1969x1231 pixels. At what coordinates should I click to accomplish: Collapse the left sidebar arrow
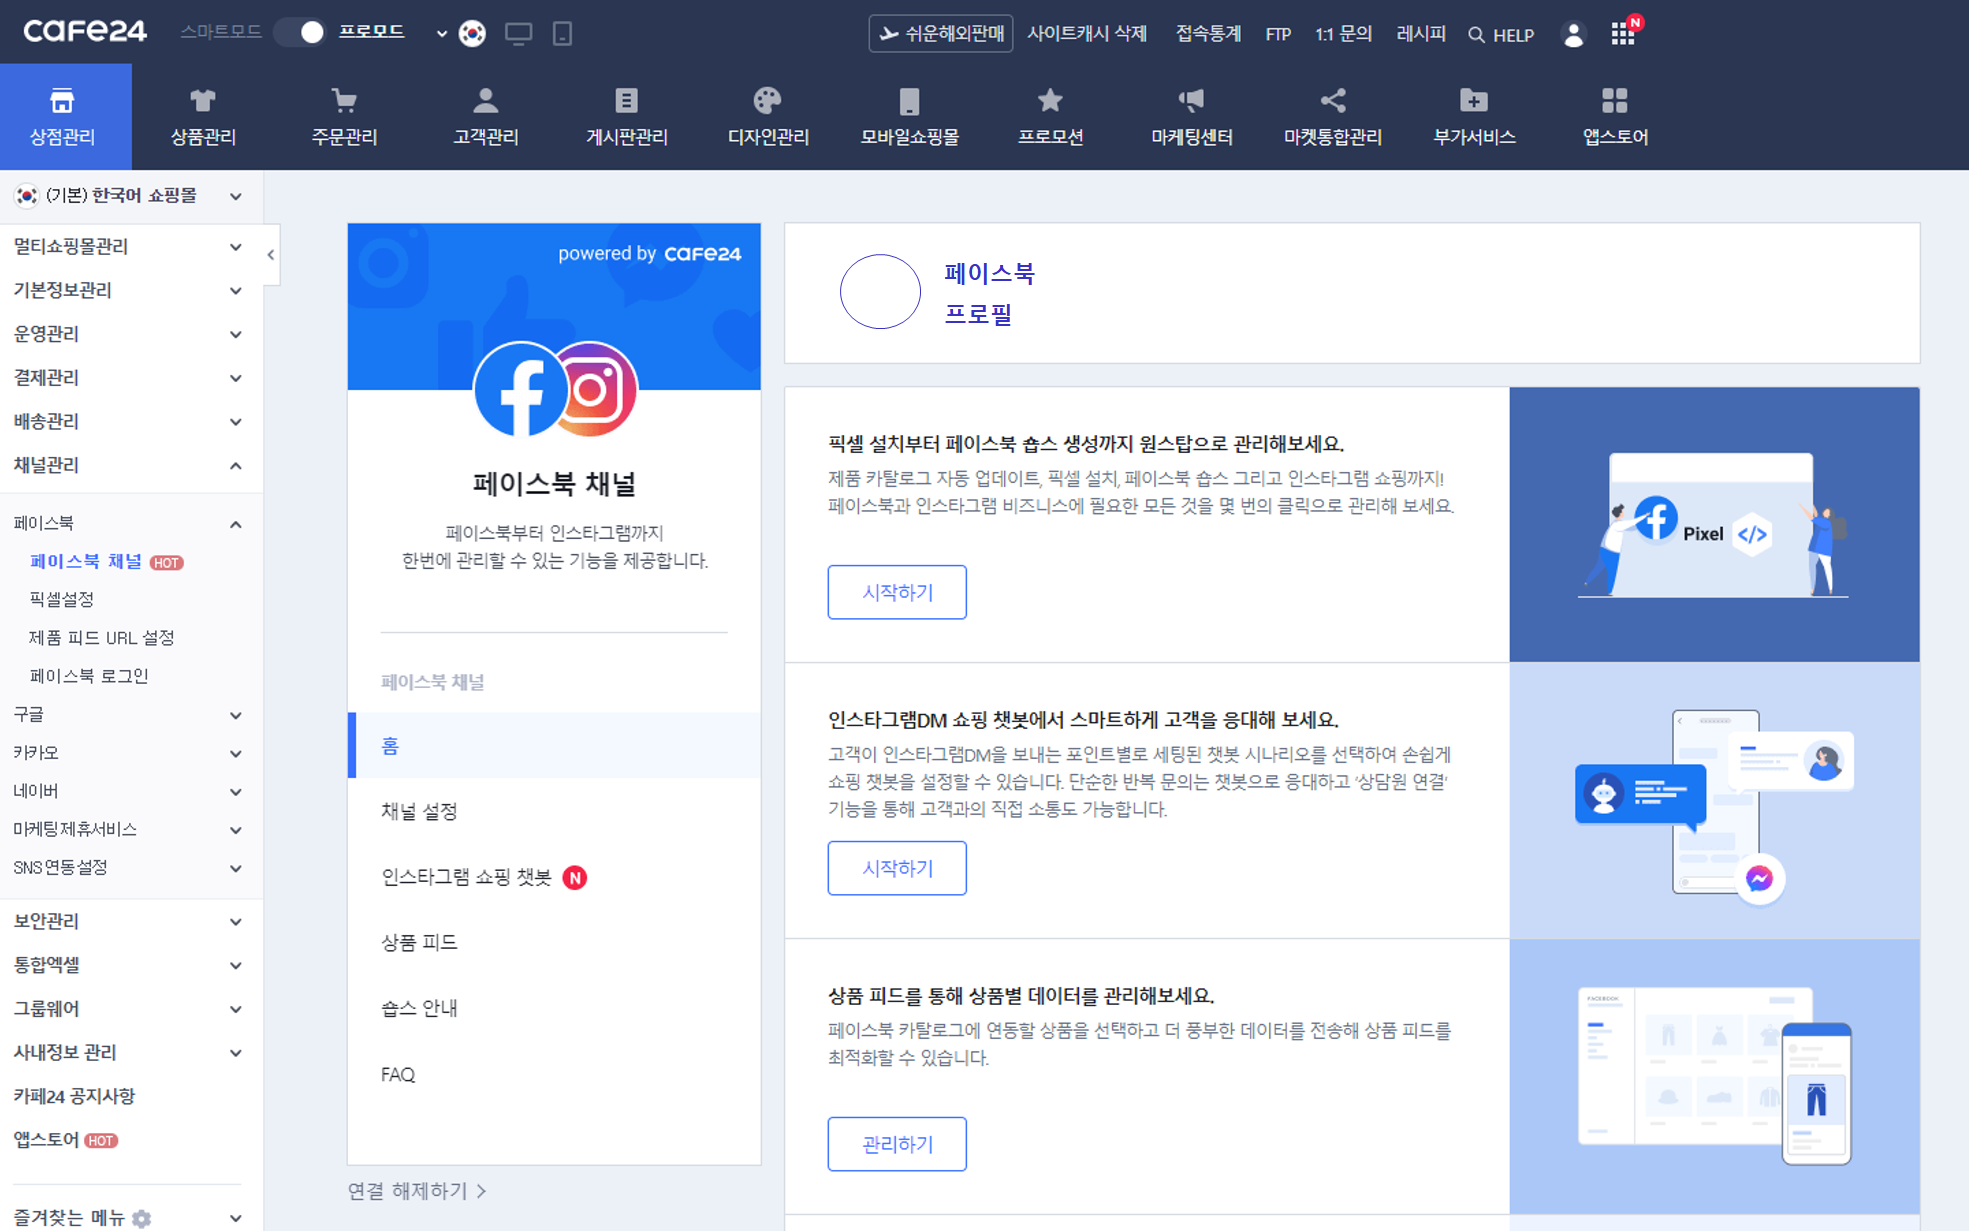tap(271, 255)
